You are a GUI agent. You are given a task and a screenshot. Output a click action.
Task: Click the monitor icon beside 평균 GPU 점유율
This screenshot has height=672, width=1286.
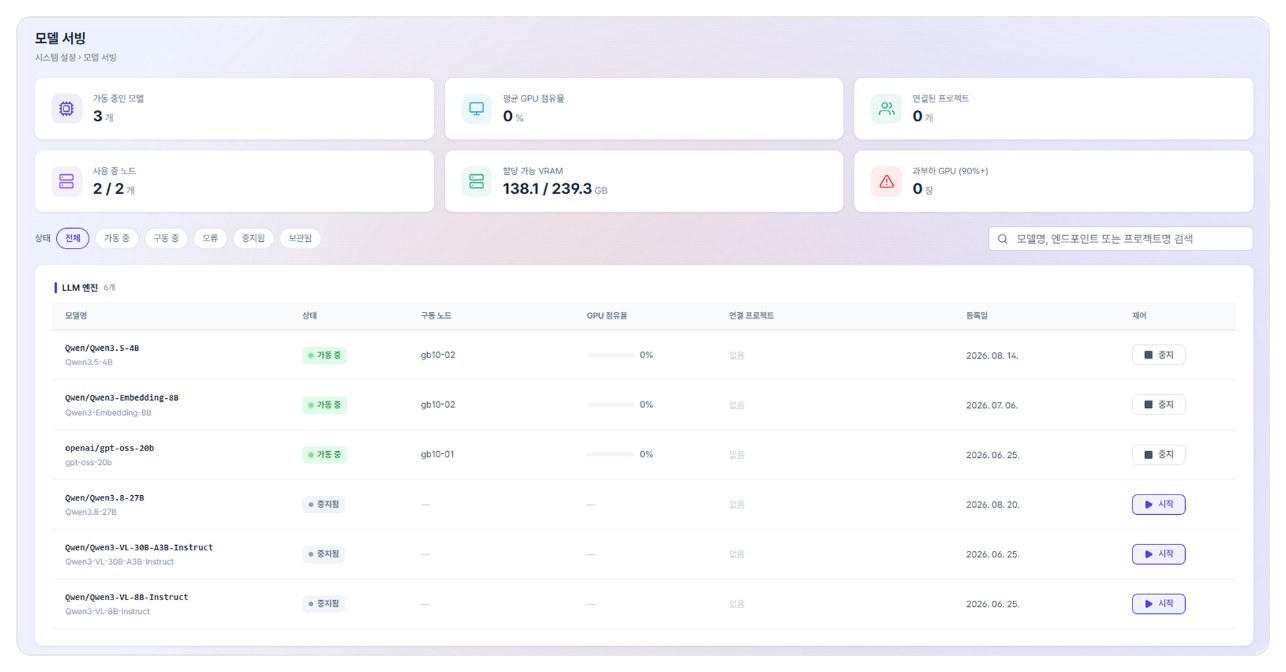click(x=477, y=109)
